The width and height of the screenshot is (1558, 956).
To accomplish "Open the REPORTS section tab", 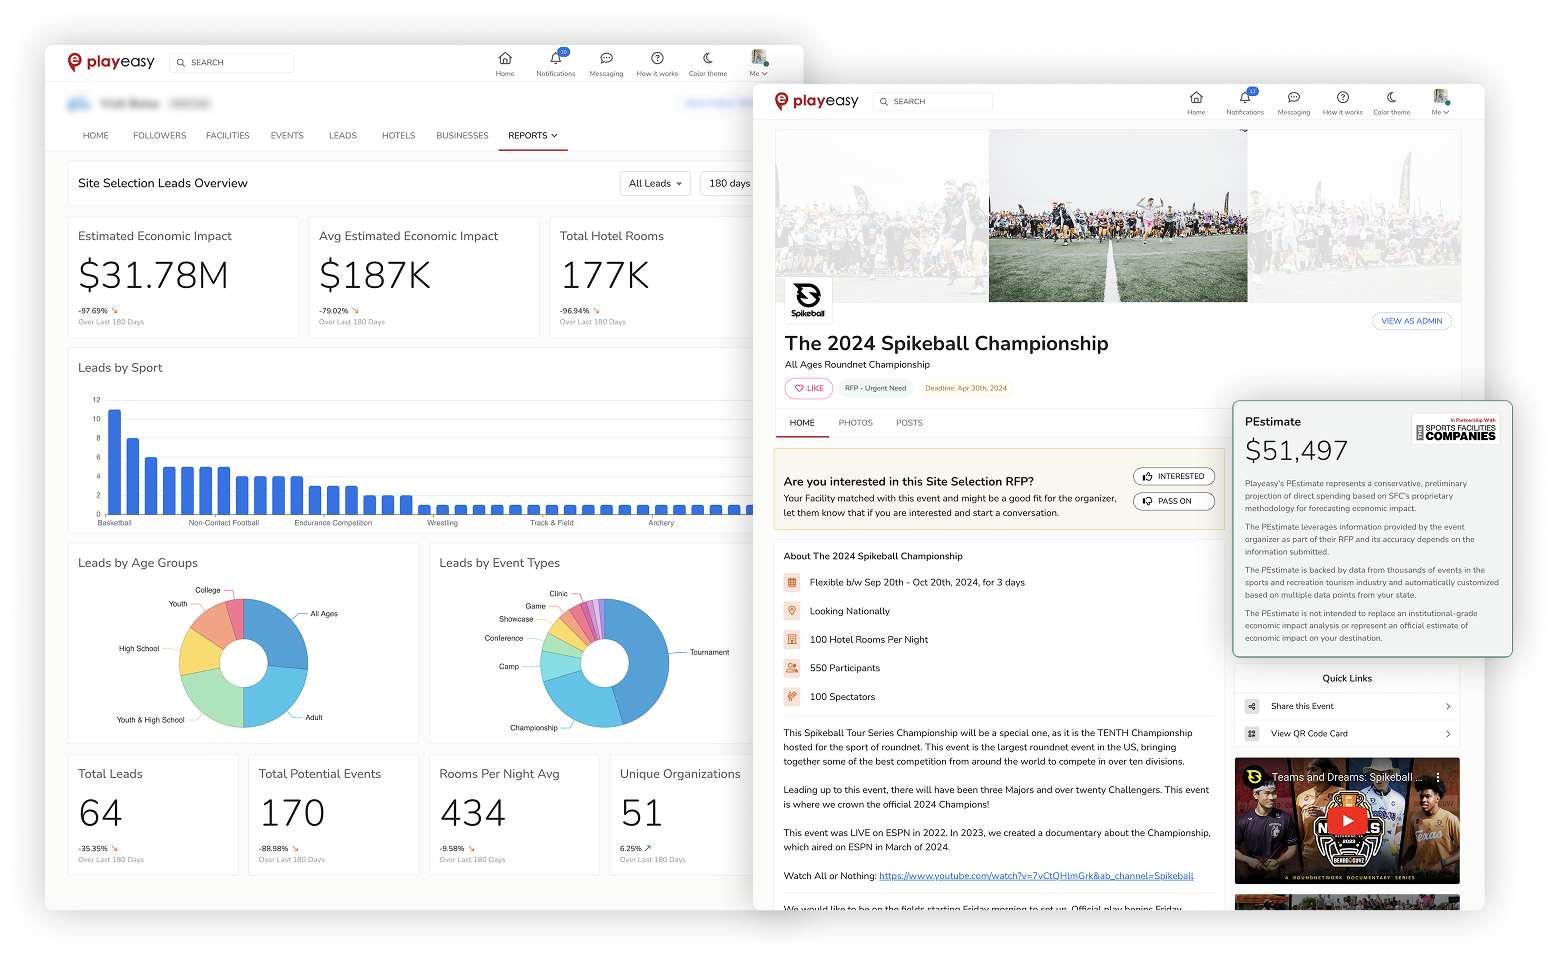I will 532,135.
